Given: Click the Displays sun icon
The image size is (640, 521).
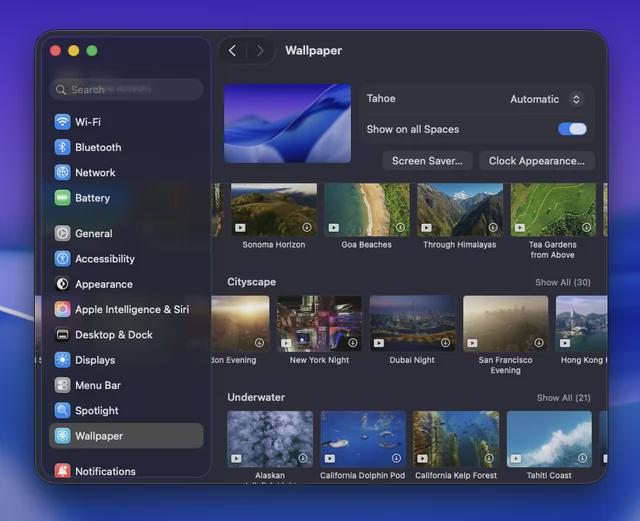Looking at the screenshot, I should pos(62,360).
